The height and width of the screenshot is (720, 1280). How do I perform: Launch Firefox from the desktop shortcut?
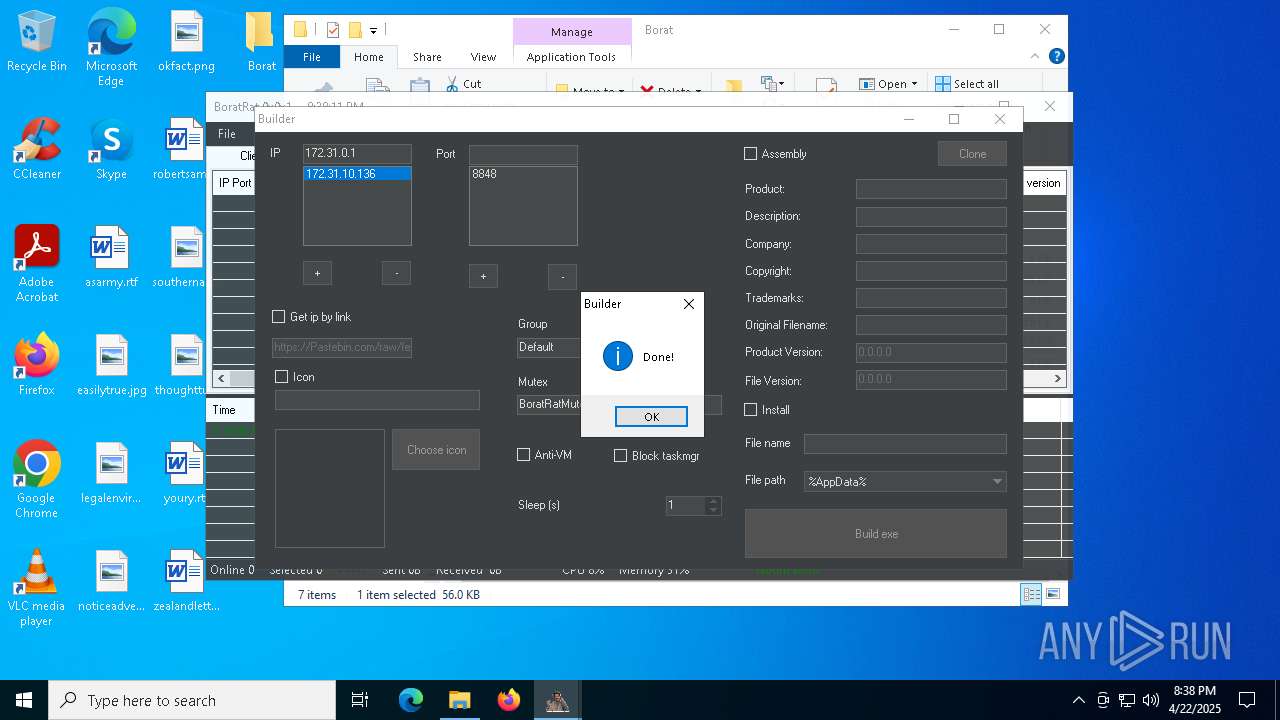tap(37, 365)
